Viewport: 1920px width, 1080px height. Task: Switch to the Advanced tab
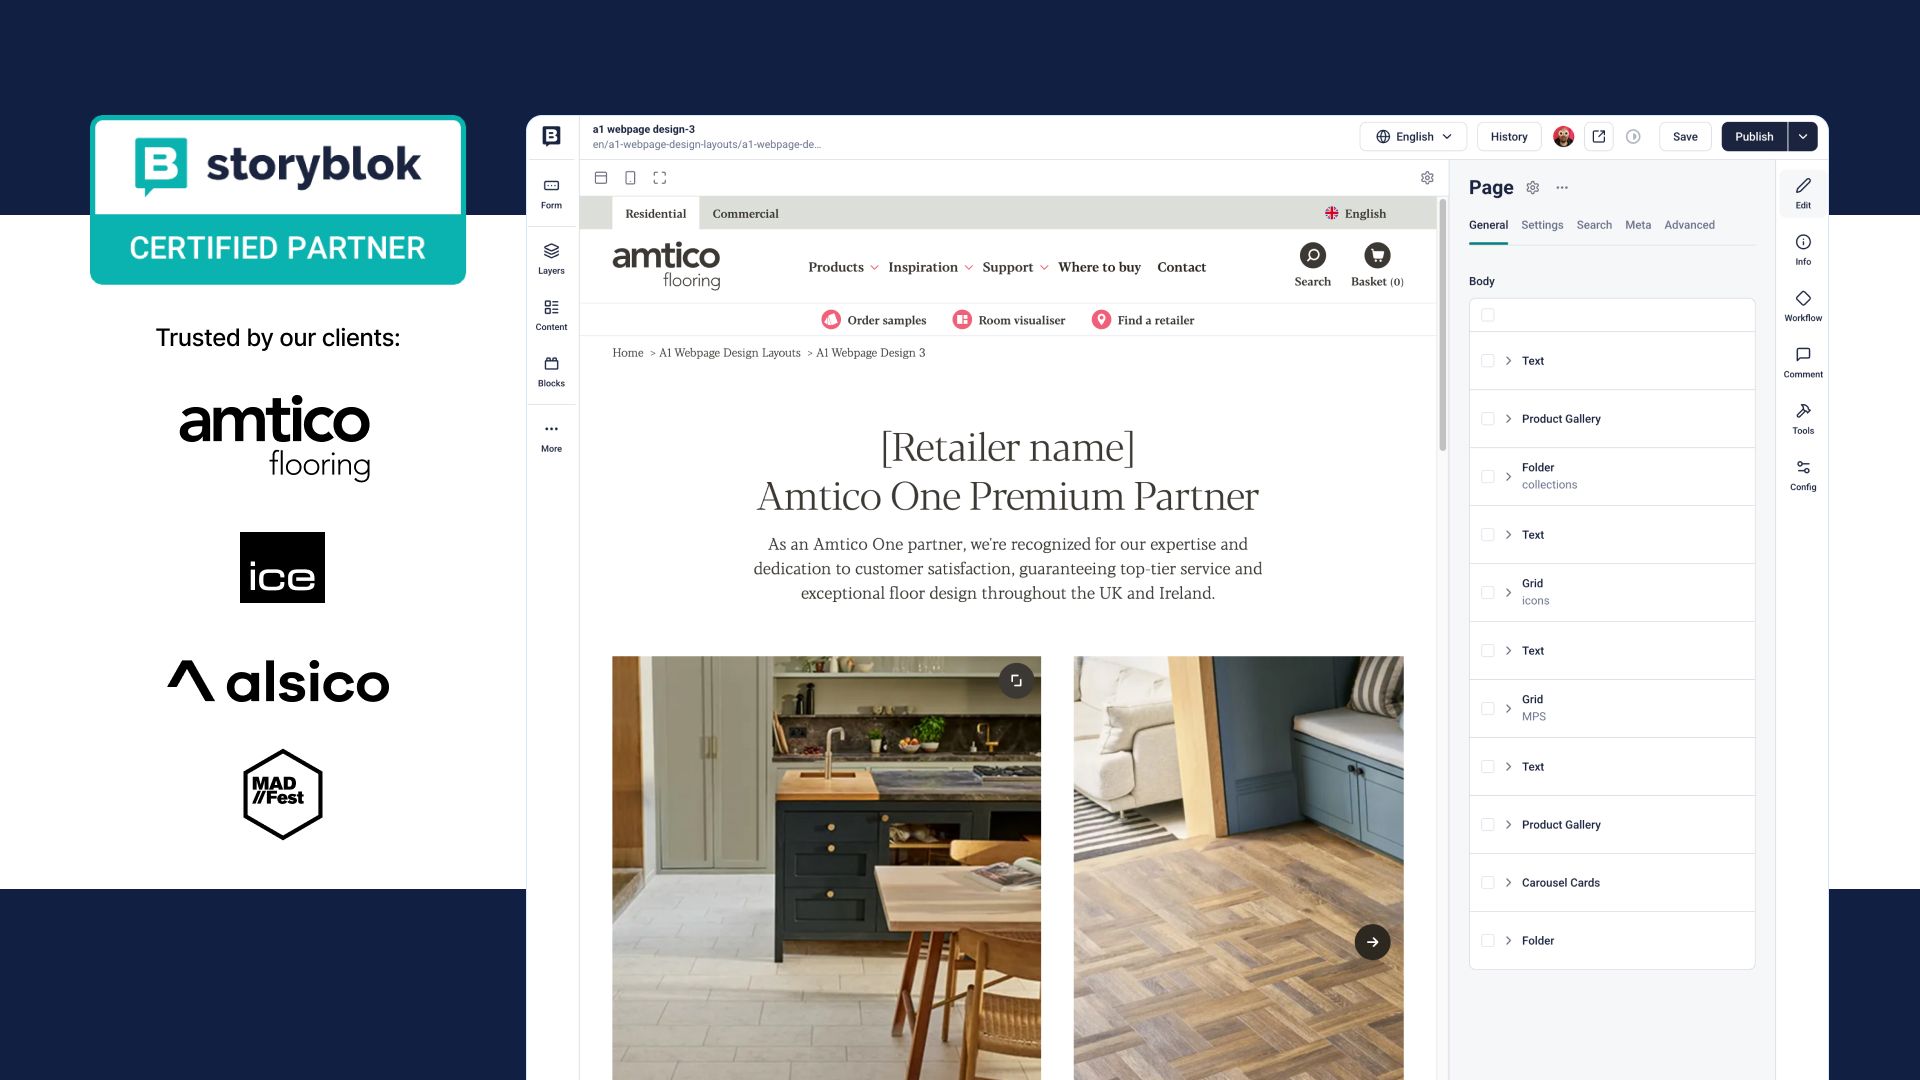pos(1689,225)
